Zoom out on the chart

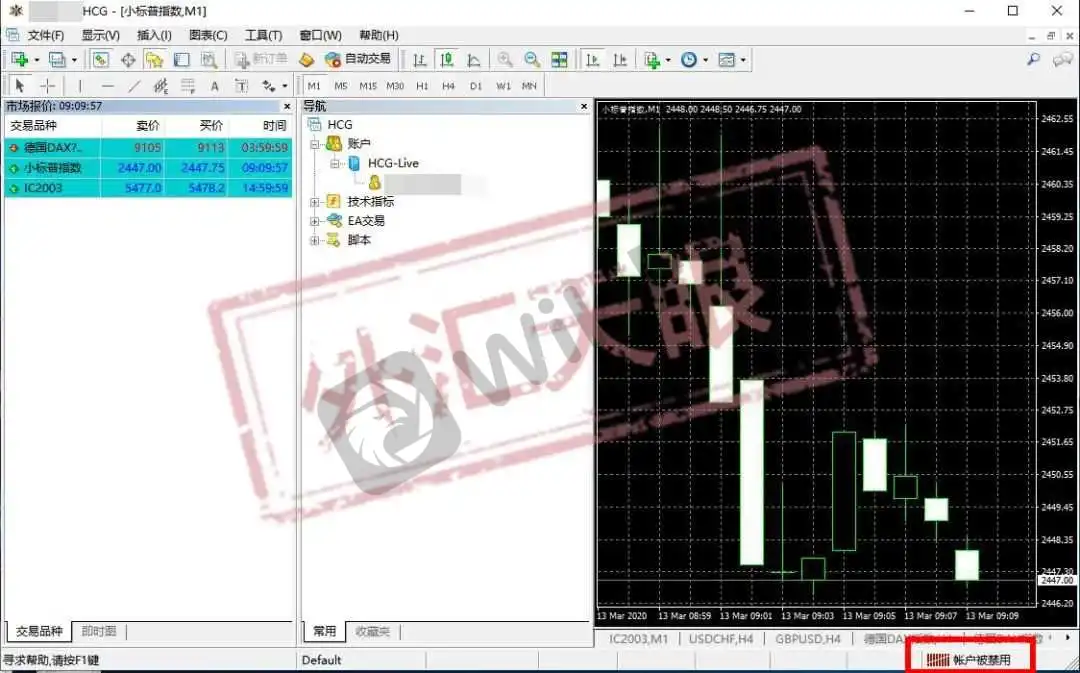click(532, 60)
